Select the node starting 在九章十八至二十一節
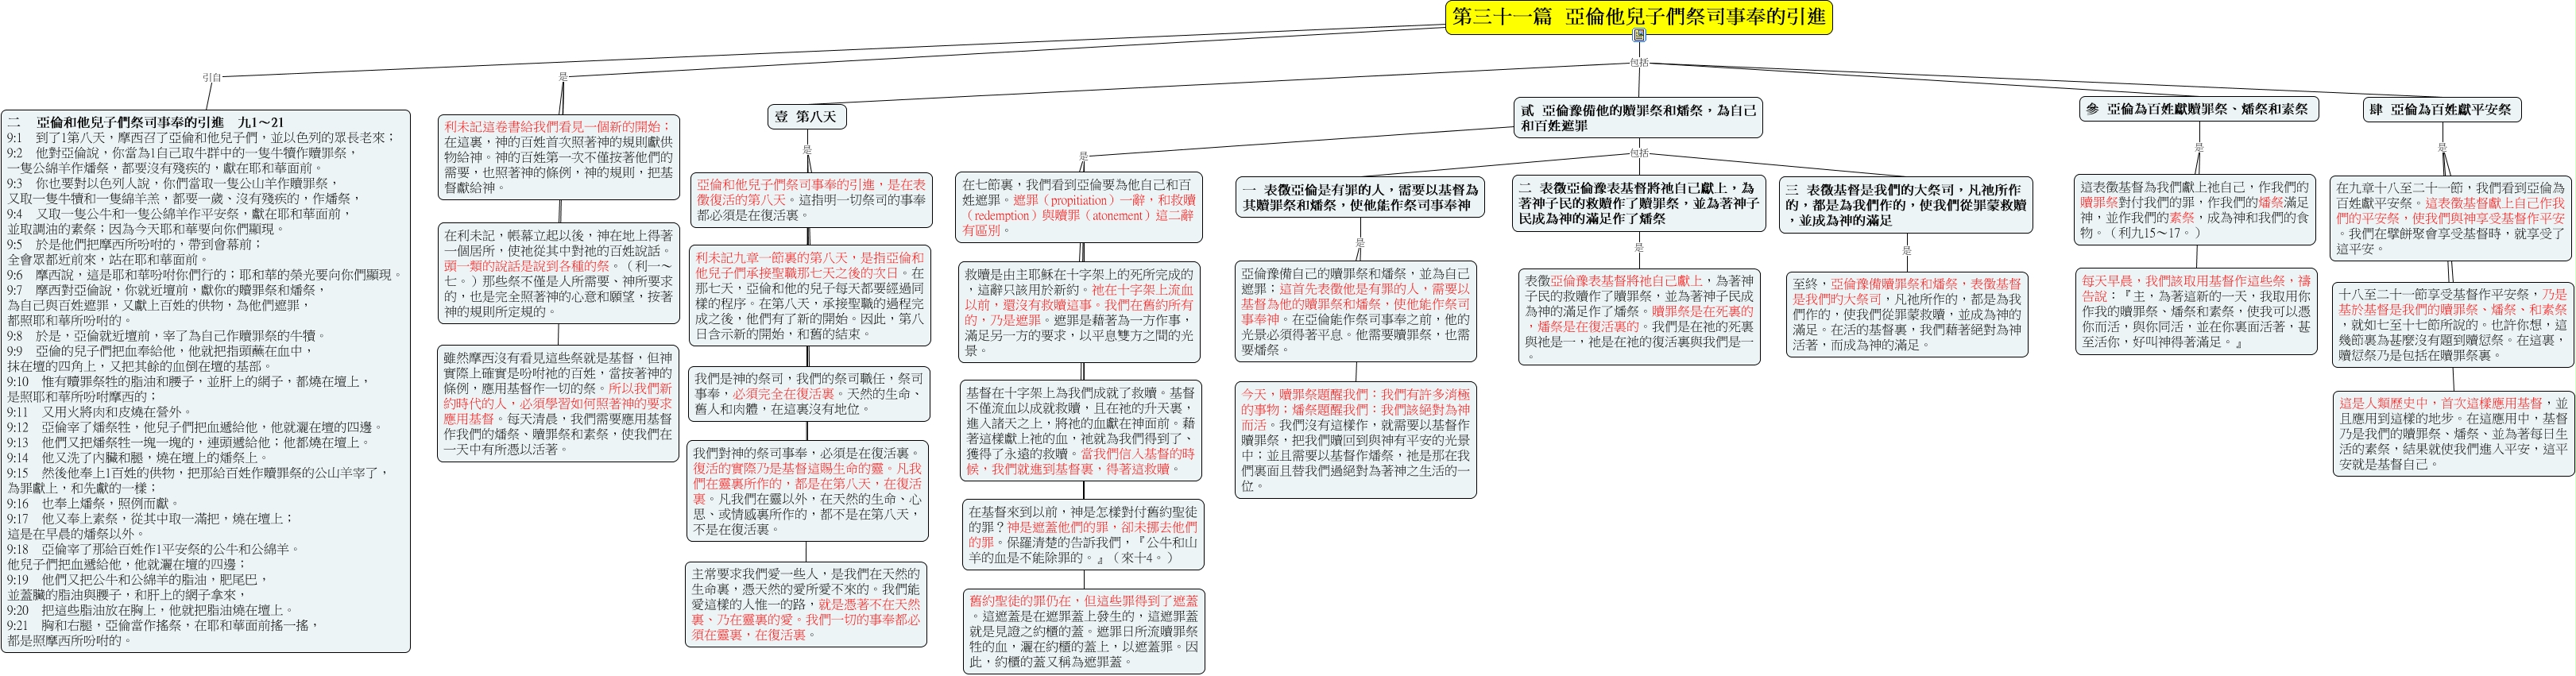Screen dimensions: 2576x676 tap(2451, 218)
